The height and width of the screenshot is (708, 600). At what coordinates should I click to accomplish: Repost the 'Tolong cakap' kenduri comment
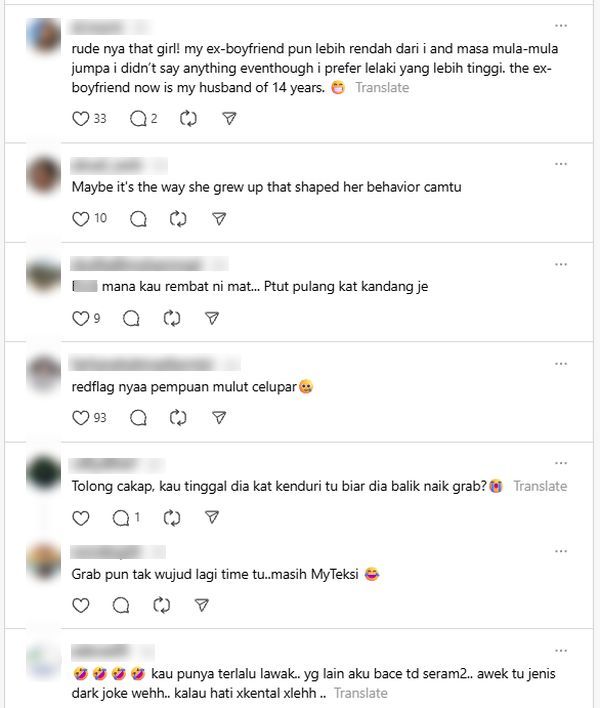(x=172, y=517)
